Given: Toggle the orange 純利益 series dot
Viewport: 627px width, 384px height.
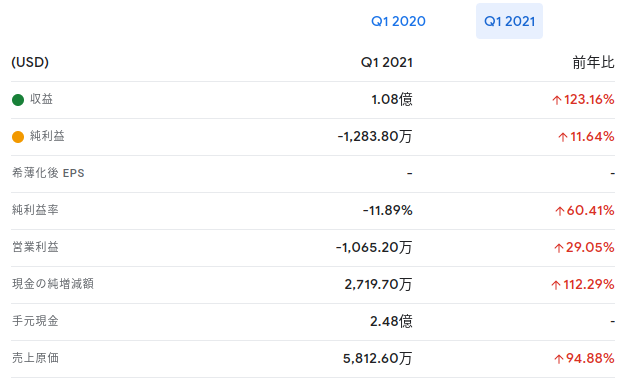Looking at the screenshot, I should click(18, 137).
